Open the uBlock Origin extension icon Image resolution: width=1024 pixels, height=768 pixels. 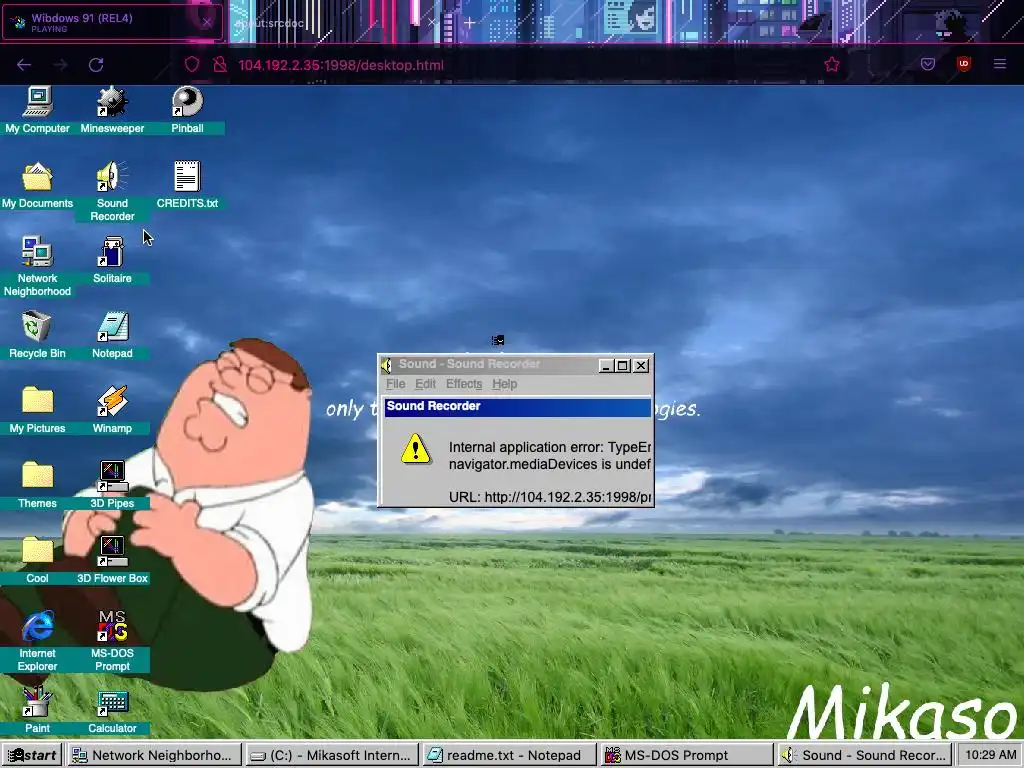[x=963, y=64]
